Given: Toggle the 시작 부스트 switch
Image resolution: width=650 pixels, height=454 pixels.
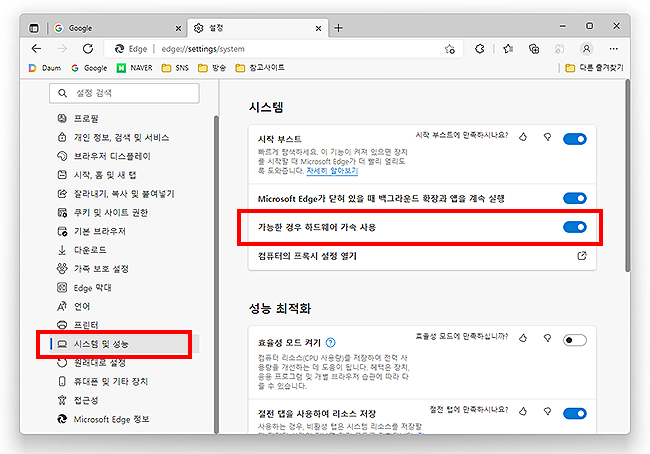Looking at the screenshot, I should pos(575,139).
